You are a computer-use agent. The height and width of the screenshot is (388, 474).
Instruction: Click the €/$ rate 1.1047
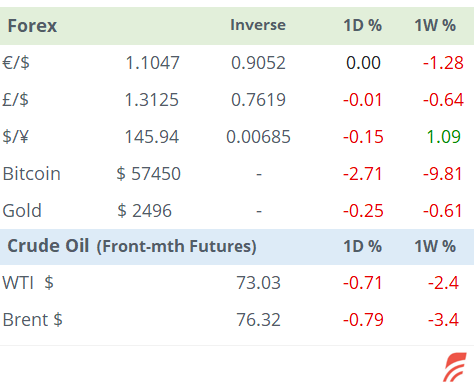pos(153,63)
